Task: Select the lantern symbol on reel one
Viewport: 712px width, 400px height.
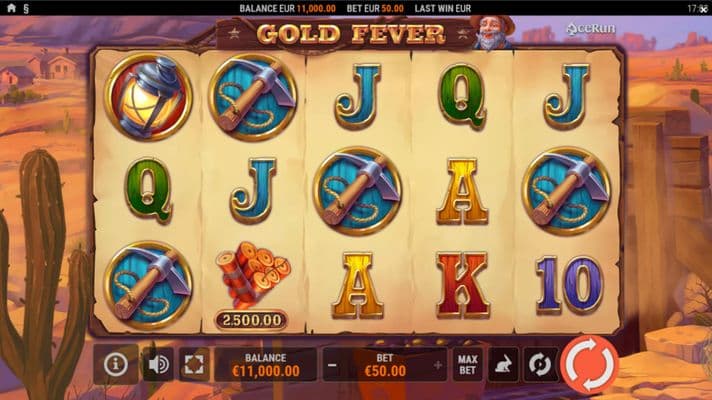Action: pos(148,97)
